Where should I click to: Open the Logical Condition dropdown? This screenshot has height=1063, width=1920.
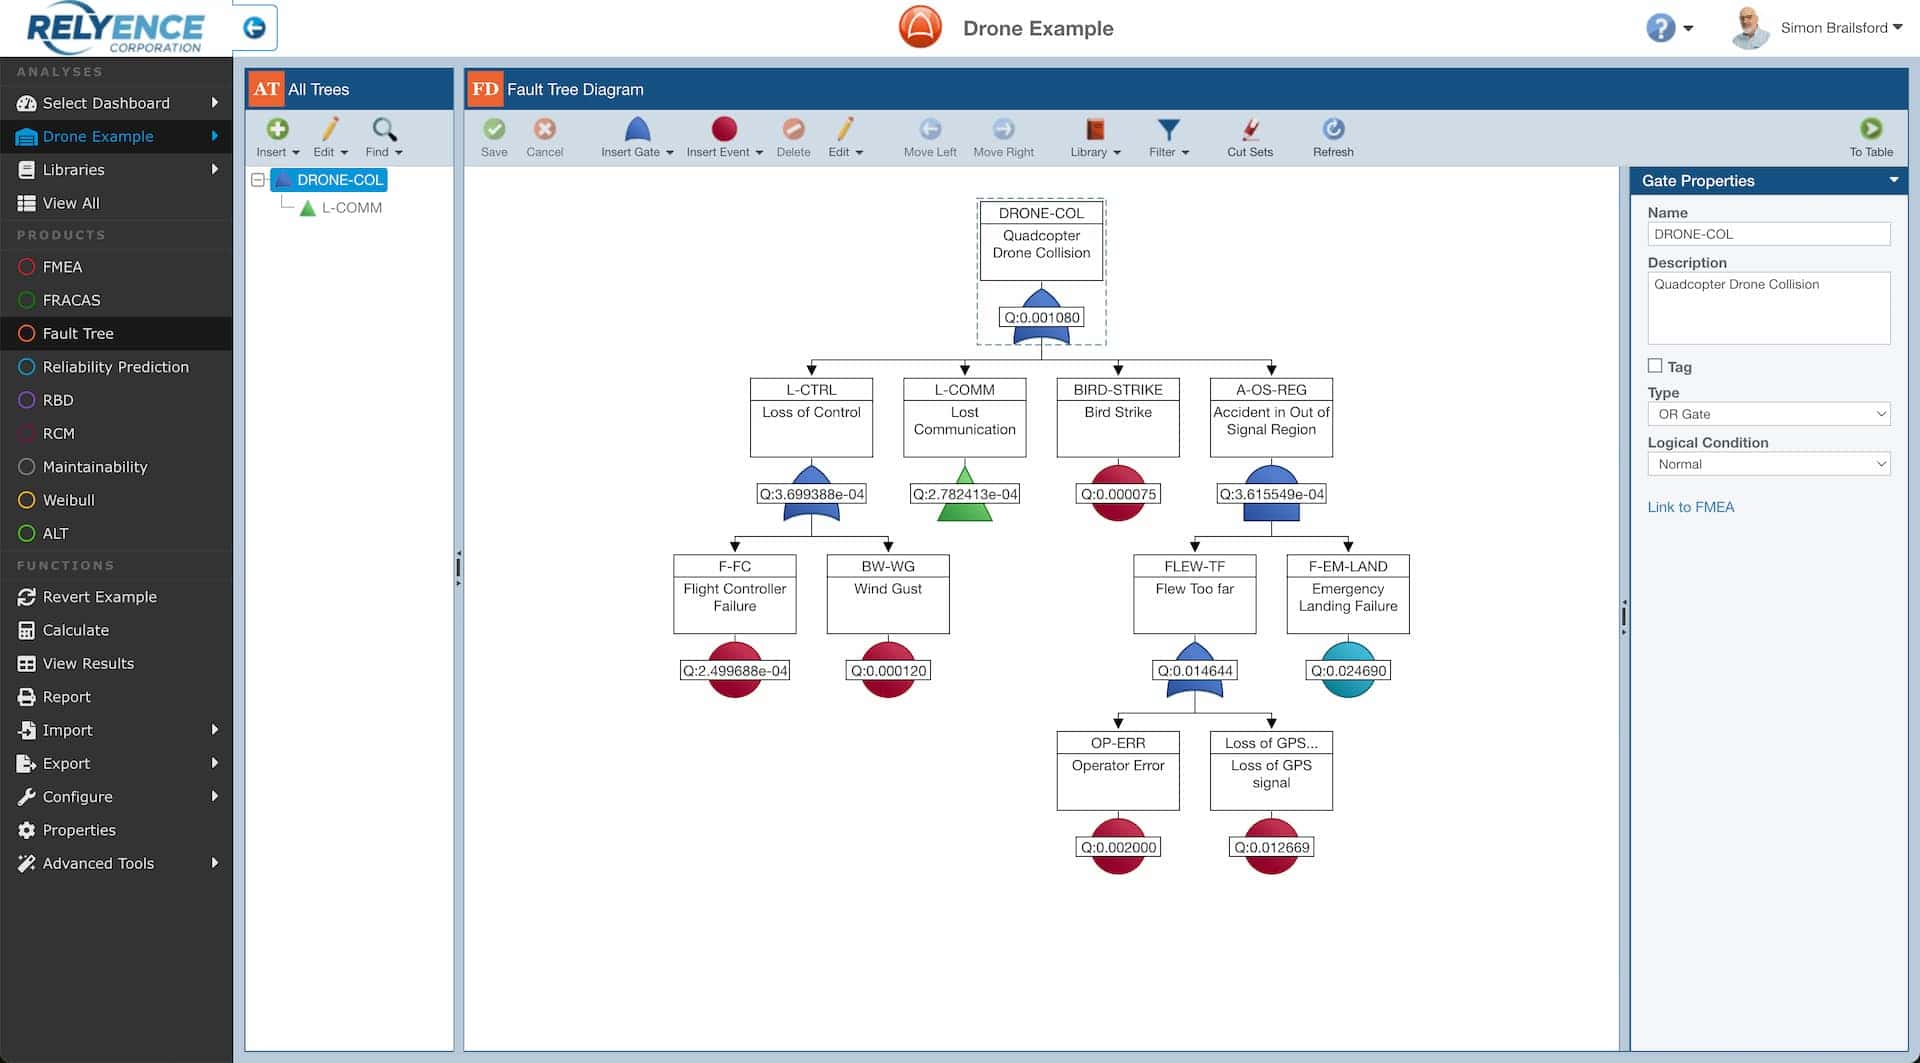pyautogui.click(x=1768, y=464)
